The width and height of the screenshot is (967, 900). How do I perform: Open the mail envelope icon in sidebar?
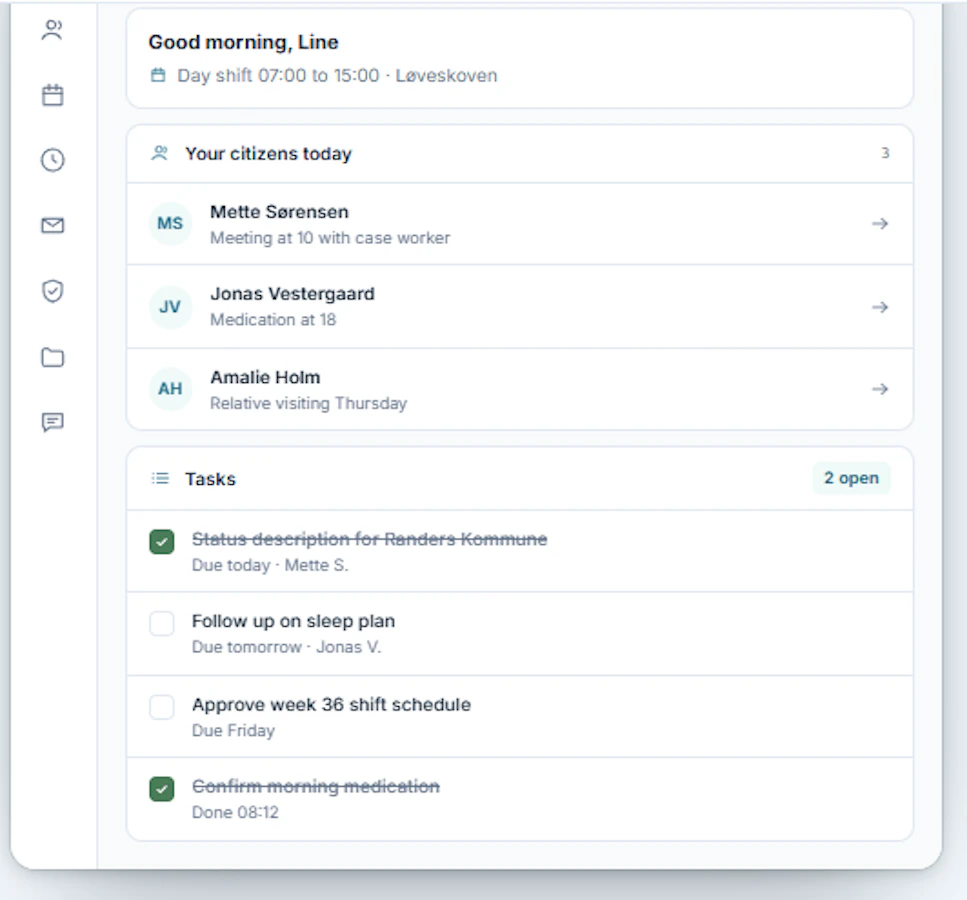pos(52,225)
